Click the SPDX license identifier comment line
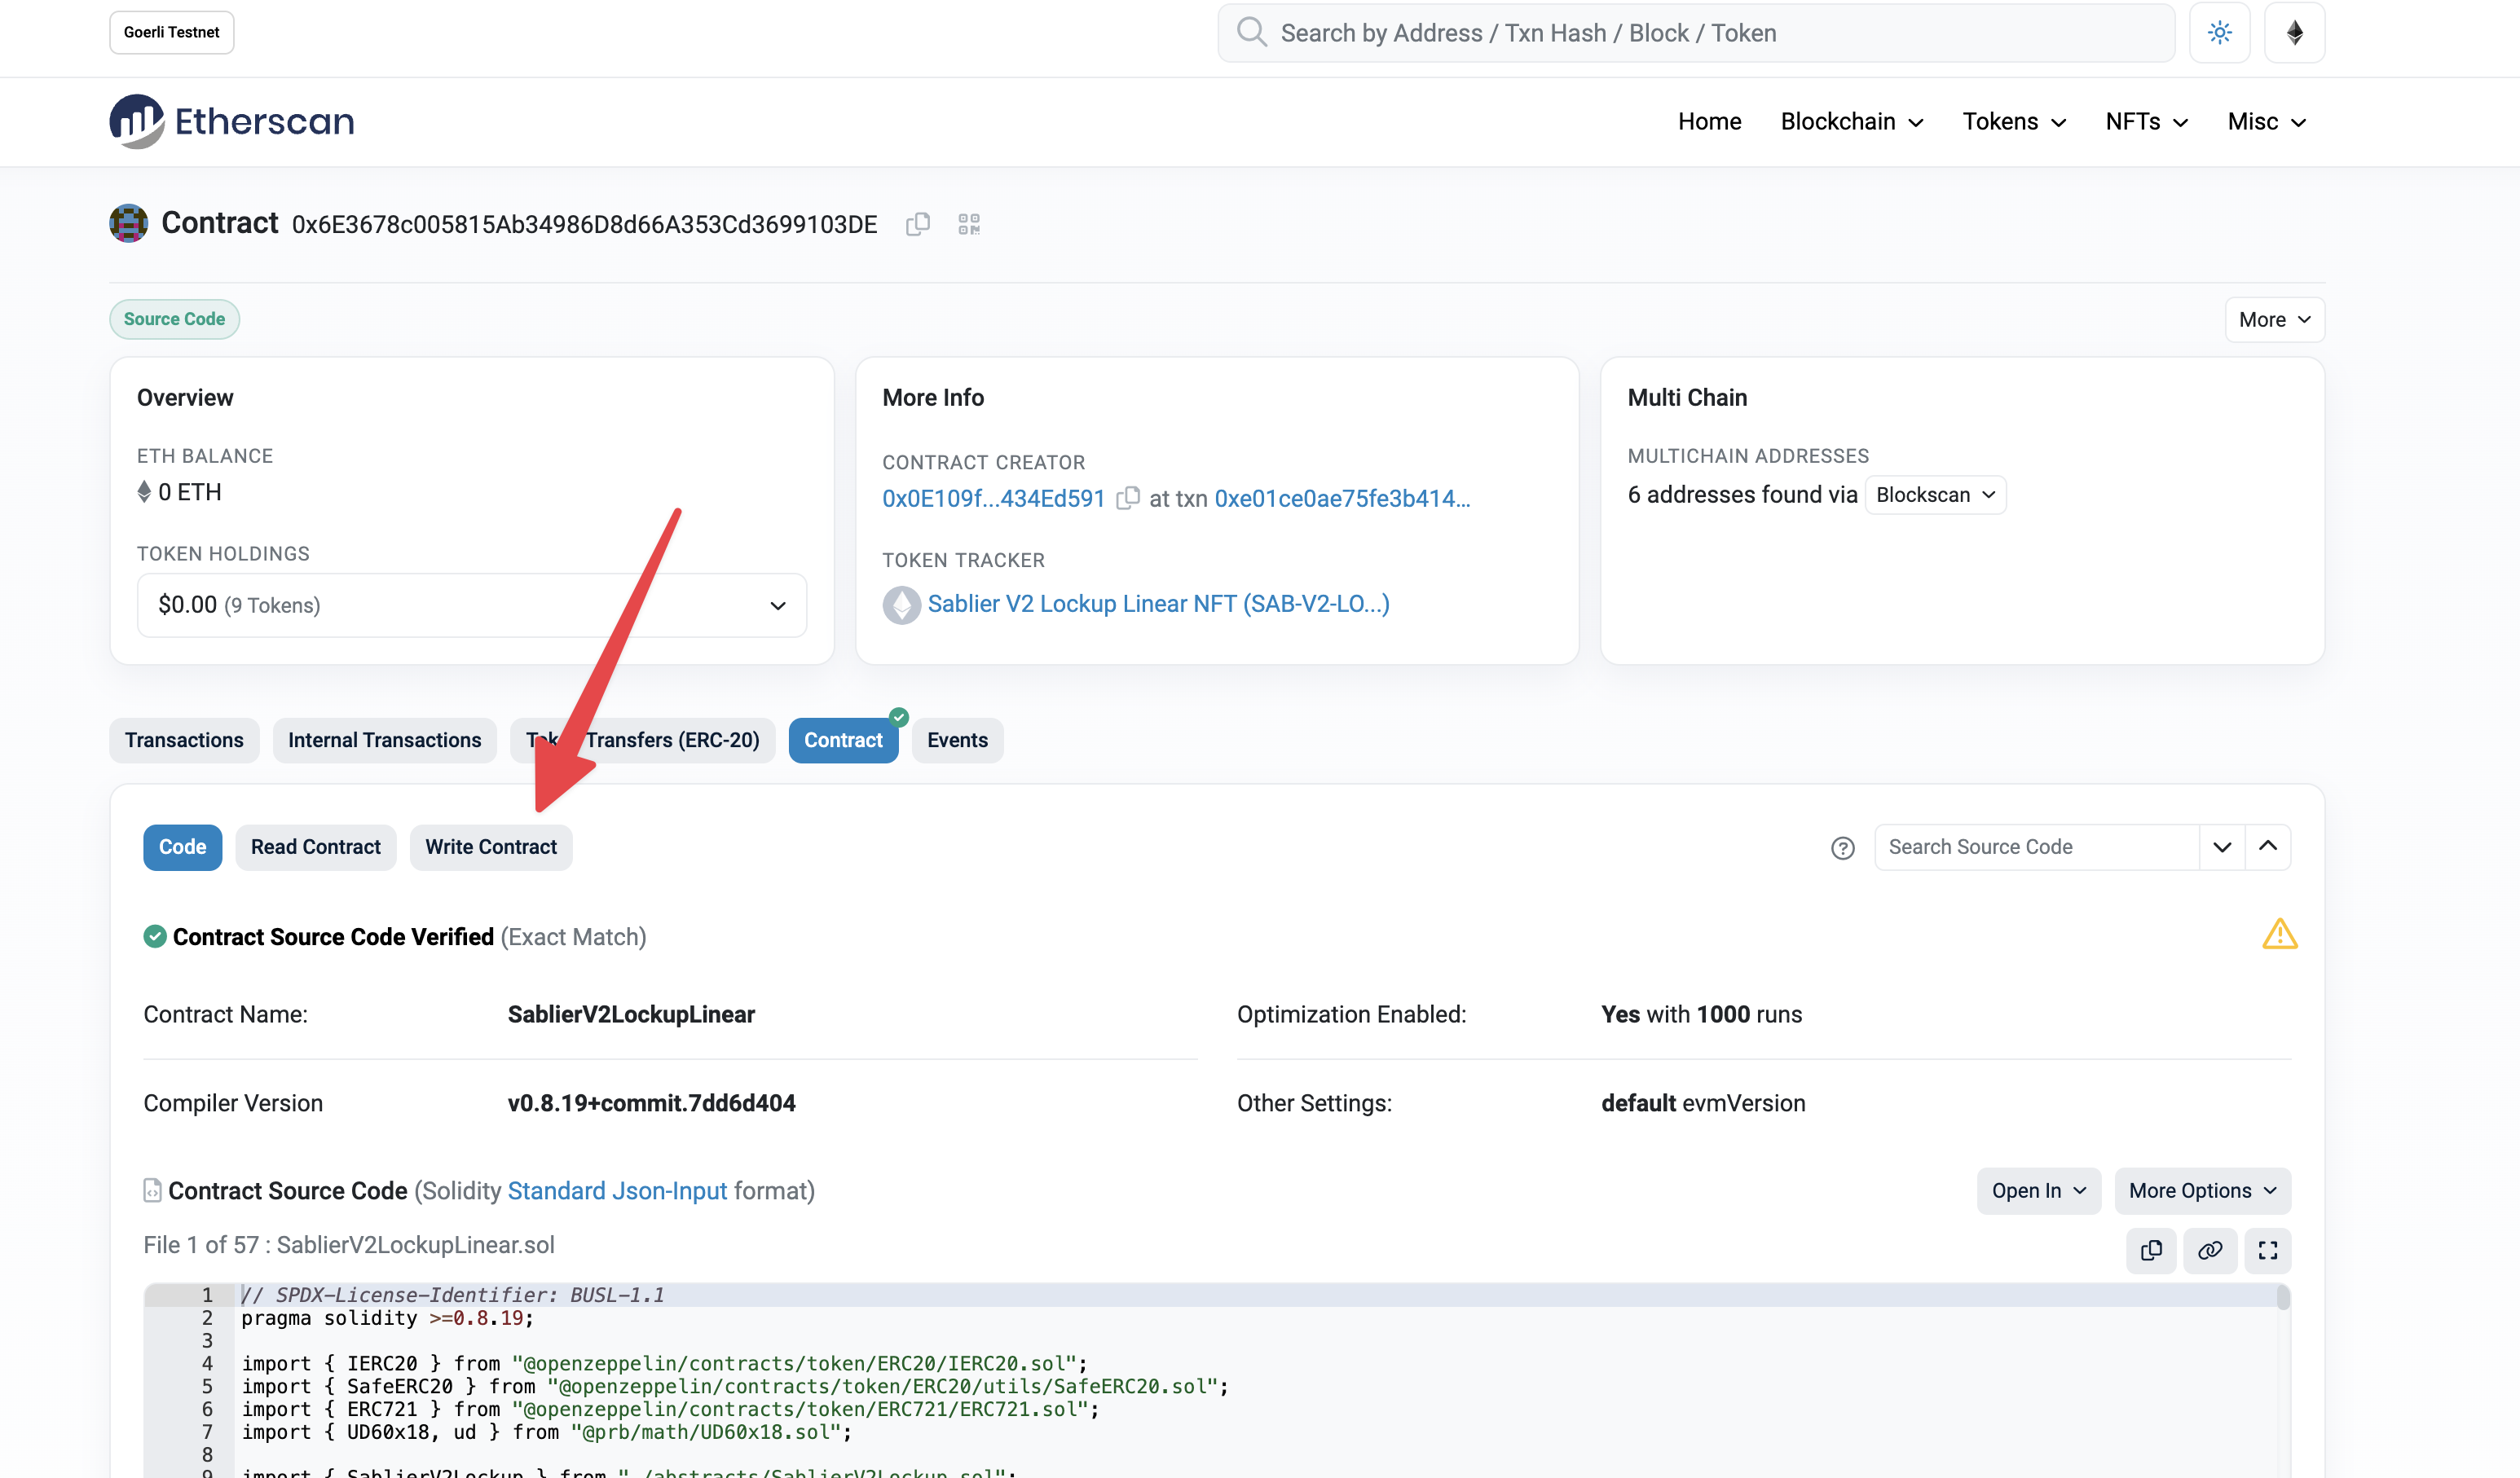The width and height of the screenshot is (2520, 1478). [x=453, y=1295]
